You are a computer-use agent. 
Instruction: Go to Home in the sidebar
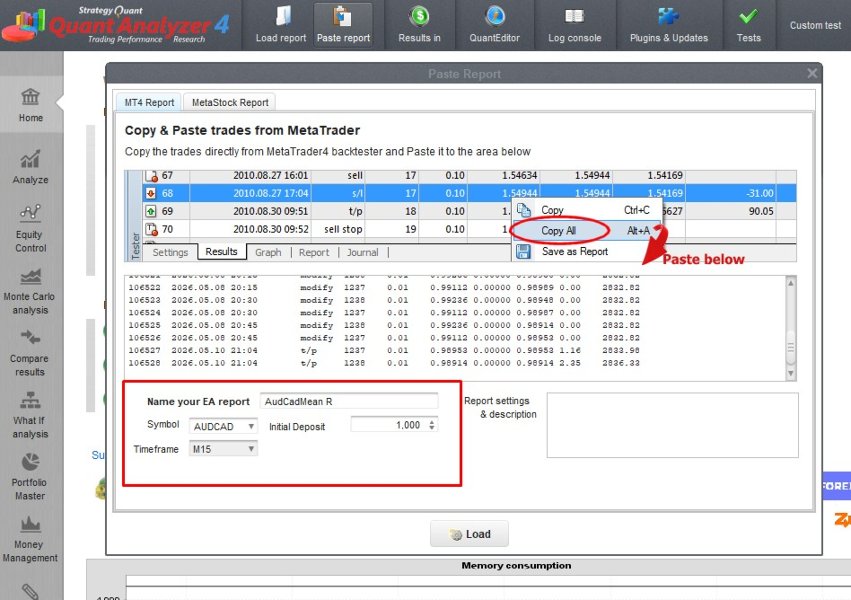click(x=30, y=105)
